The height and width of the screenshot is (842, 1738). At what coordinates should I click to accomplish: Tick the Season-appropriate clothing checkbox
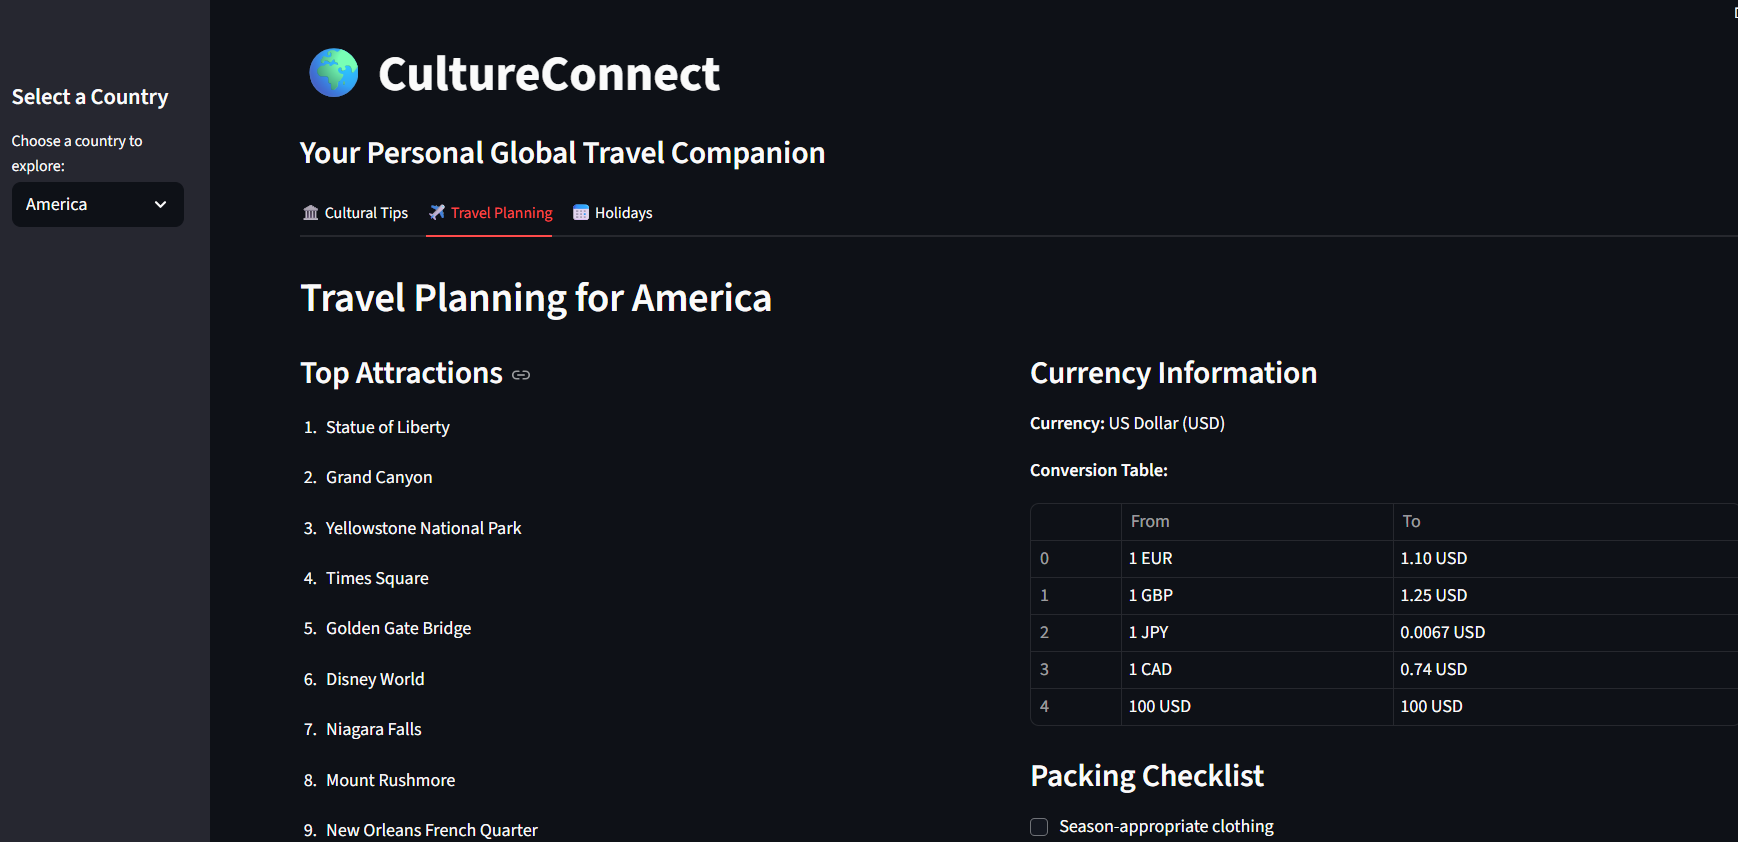pyautogui.click(x=1039, y=827)
